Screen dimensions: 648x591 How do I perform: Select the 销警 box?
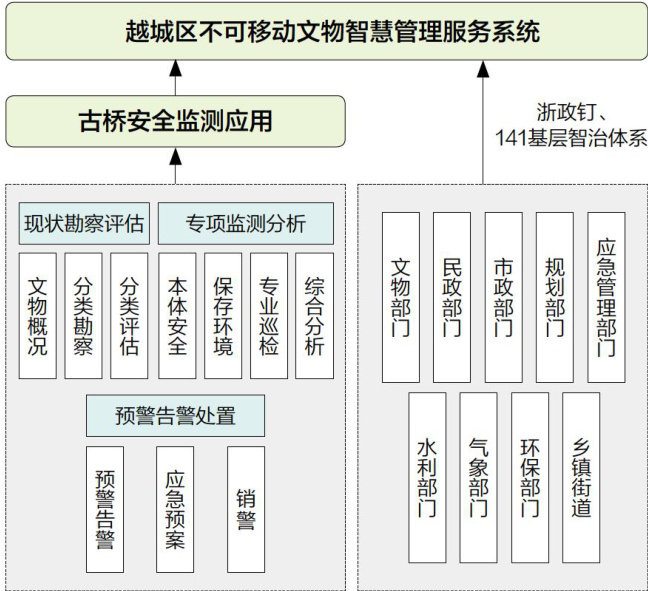click(246, 509)
